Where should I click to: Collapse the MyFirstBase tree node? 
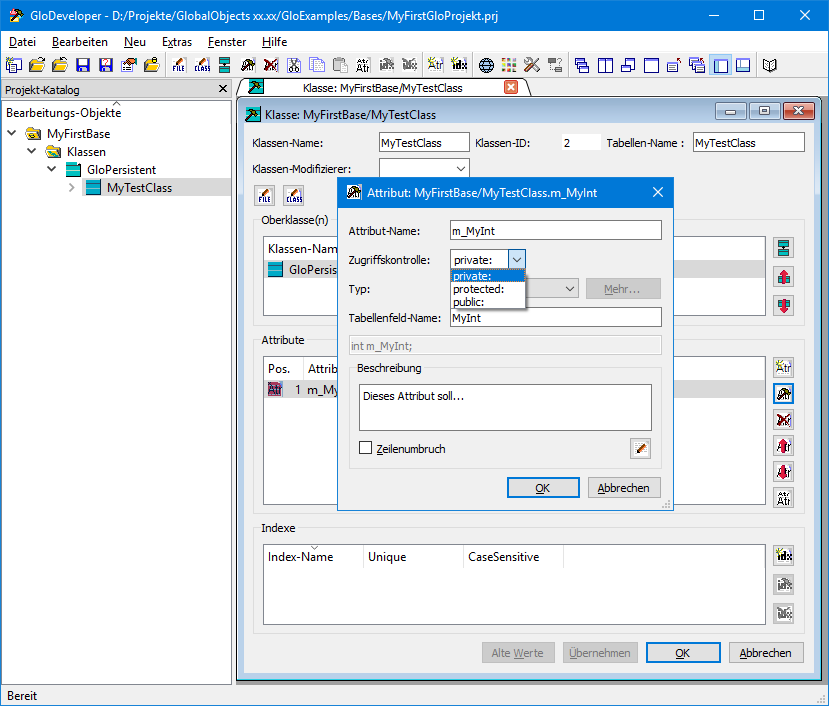12,133
